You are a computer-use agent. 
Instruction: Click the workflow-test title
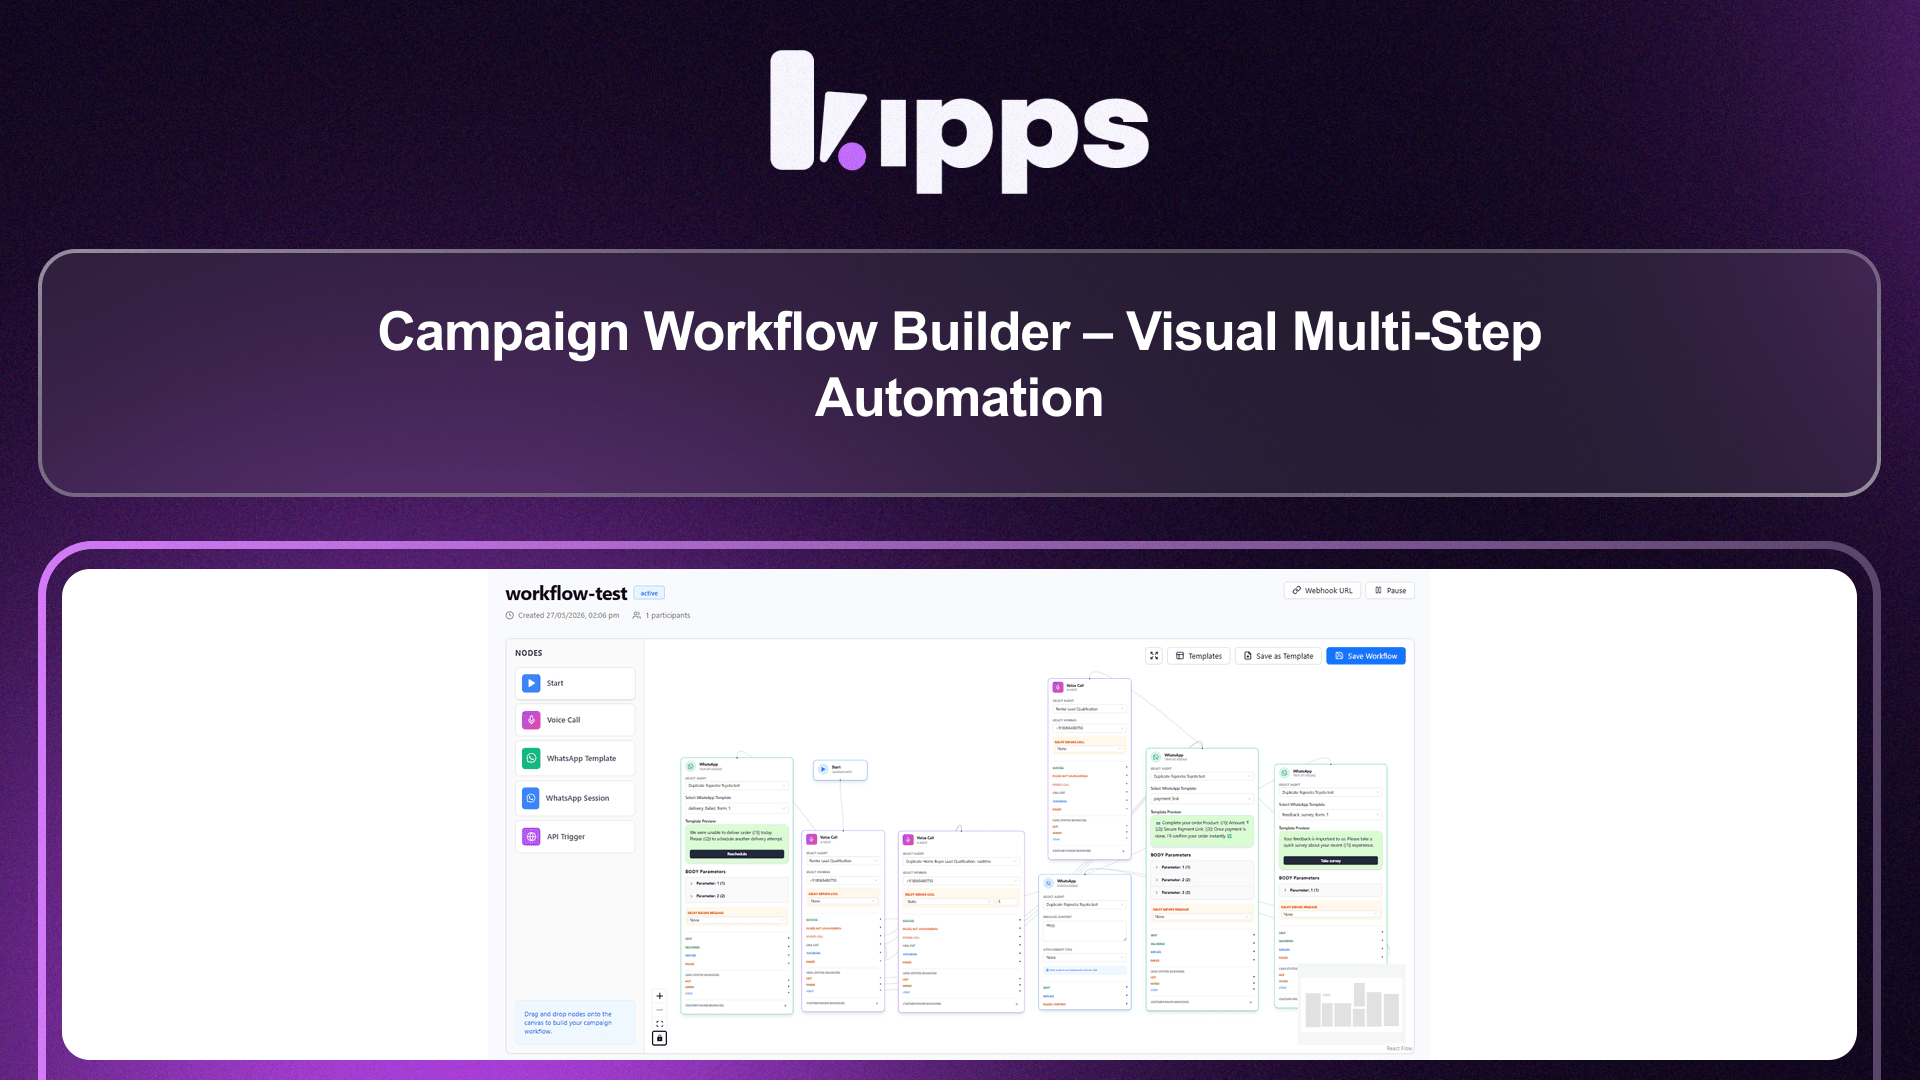(x=566, y=593)
